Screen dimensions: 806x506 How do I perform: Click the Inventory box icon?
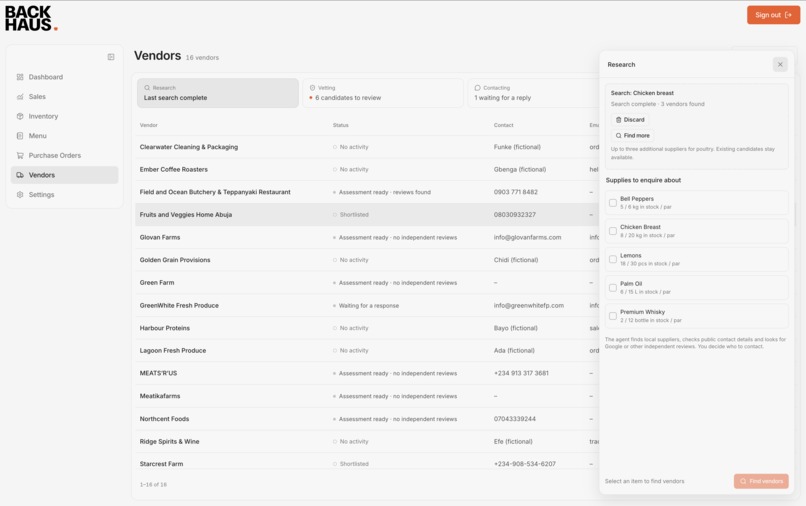[x=20, y=116]
